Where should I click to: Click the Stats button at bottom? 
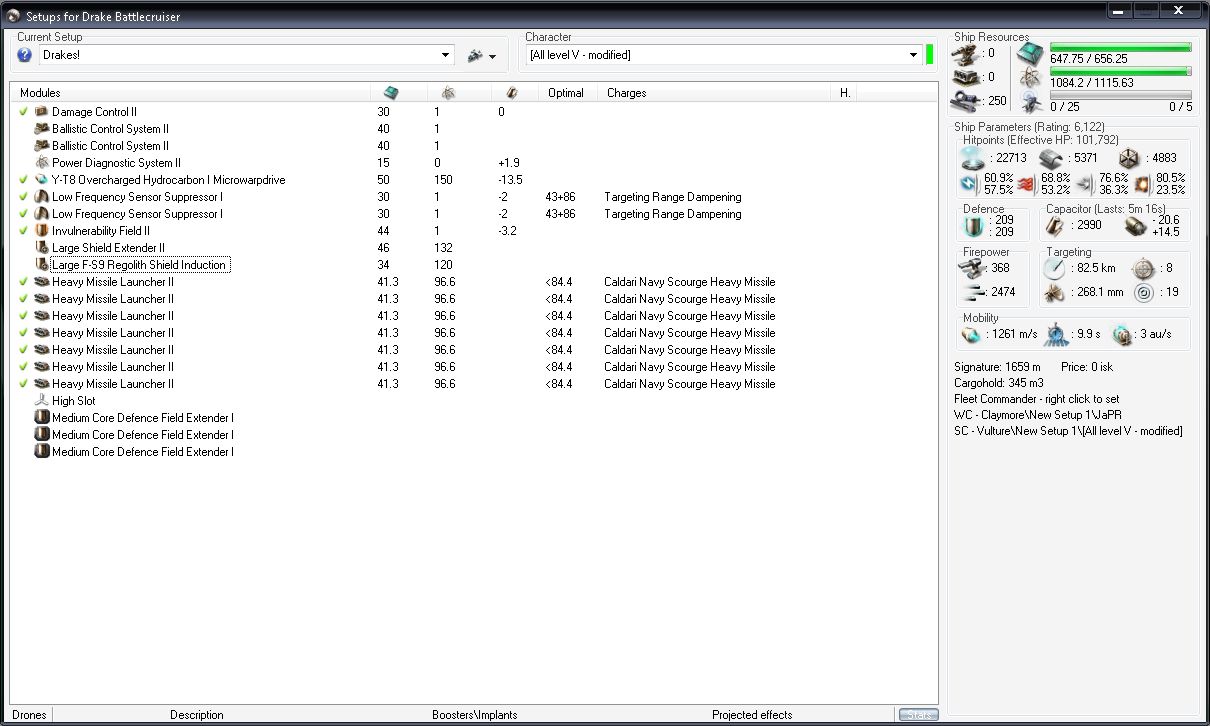click(918, 715)
